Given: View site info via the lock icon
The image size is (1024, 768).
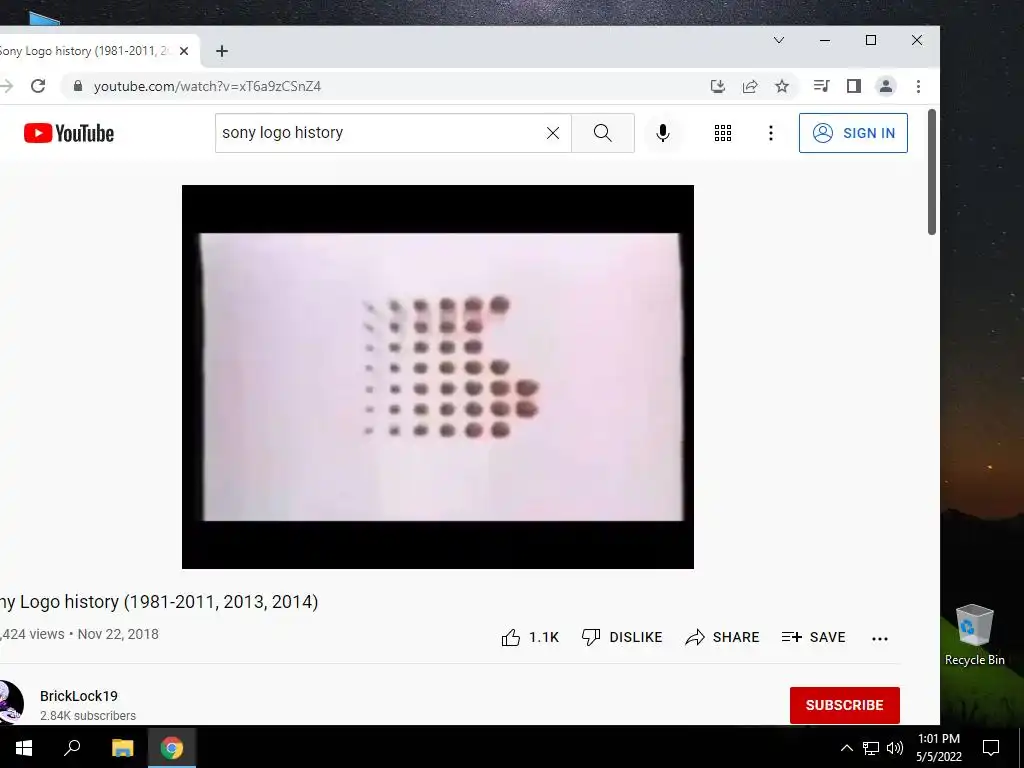Looking at the screenshot, I should (x=78, y=86).
